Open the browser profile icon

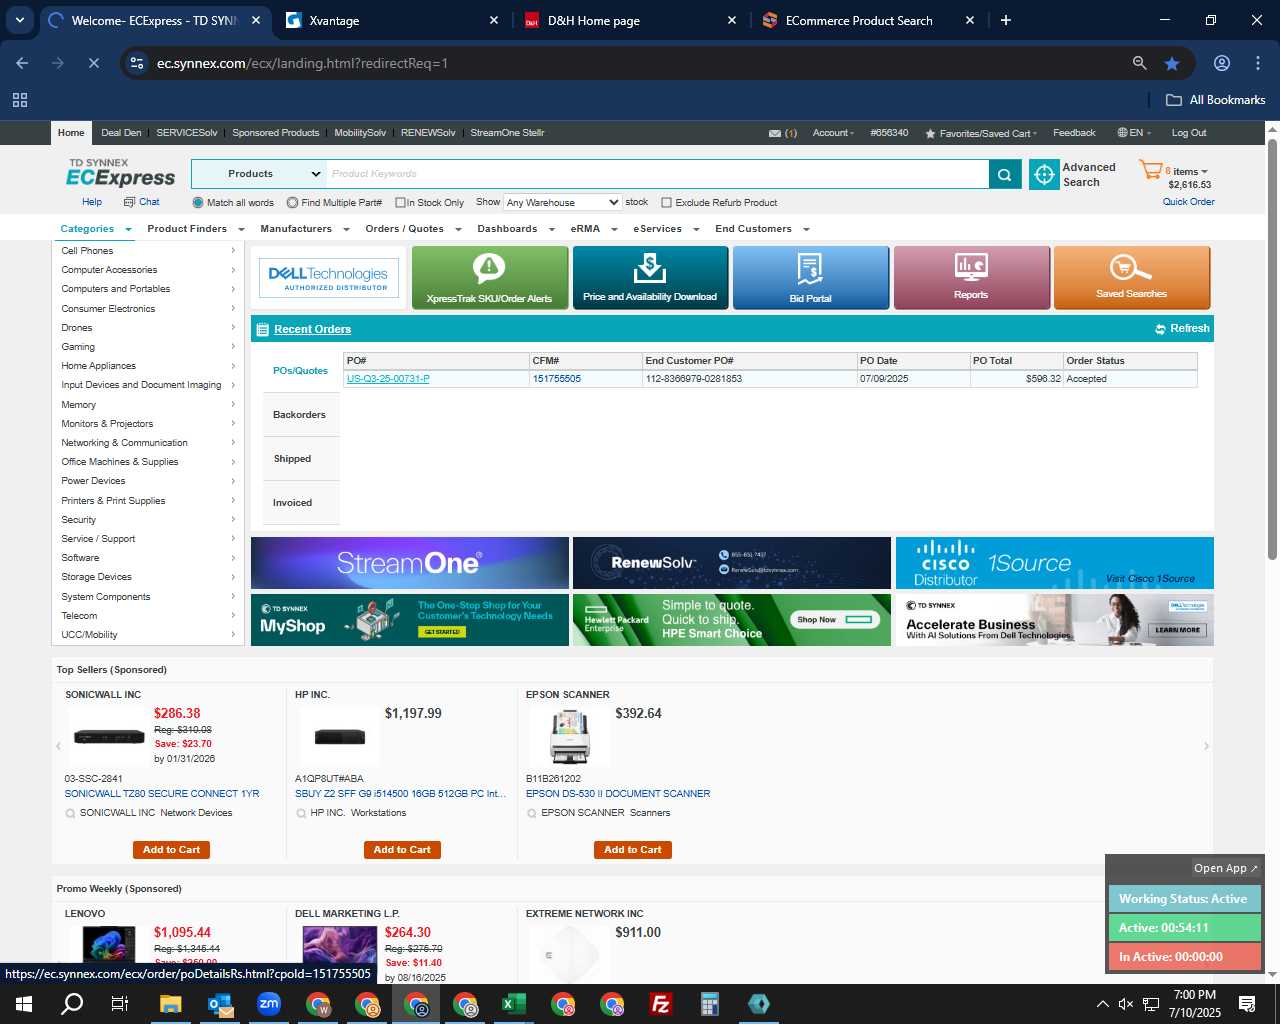pyautogui.click(x=1222, y=63)
